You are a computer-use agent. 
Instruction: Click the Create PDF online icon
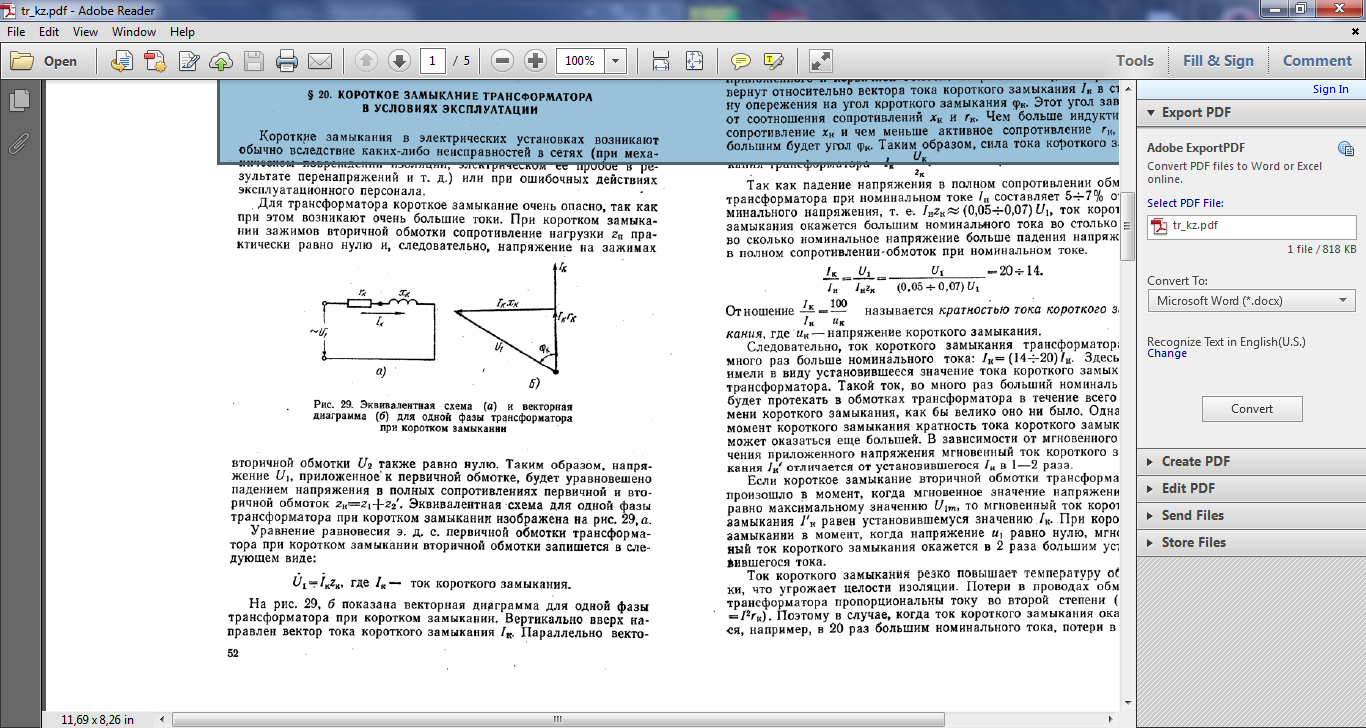[155, 61]
